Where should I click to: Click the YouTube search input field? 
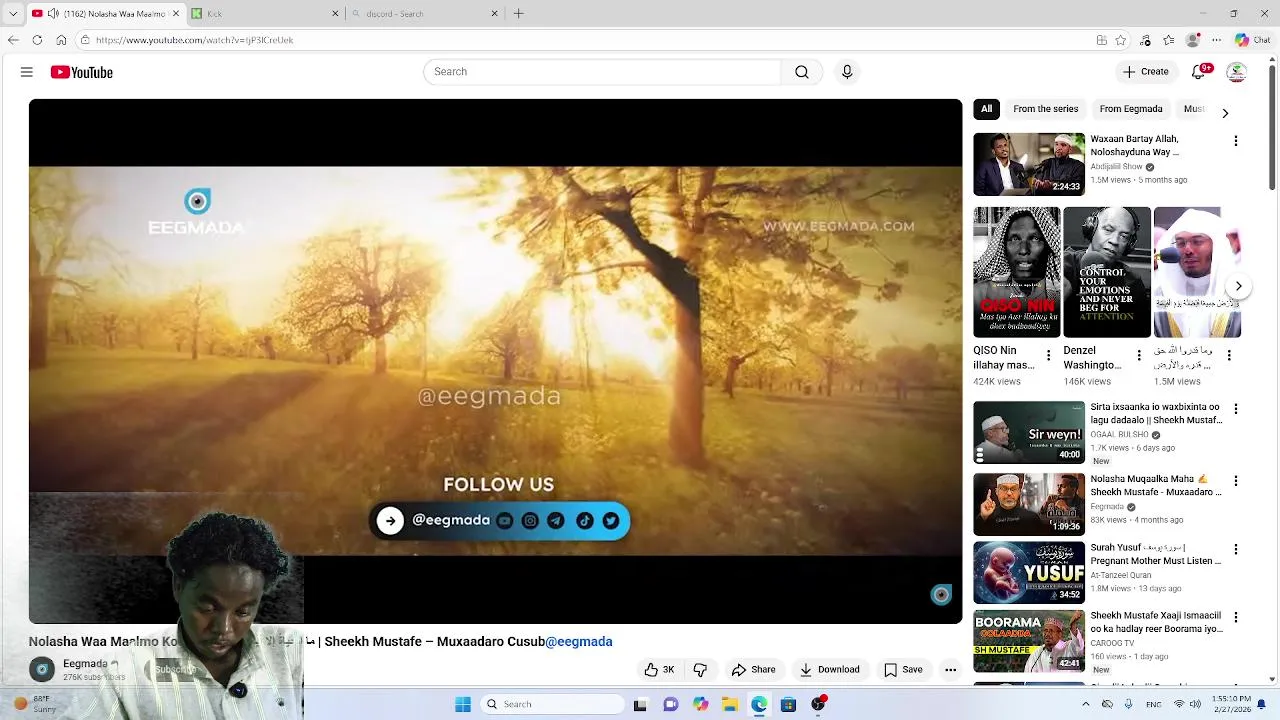(603, 72)
